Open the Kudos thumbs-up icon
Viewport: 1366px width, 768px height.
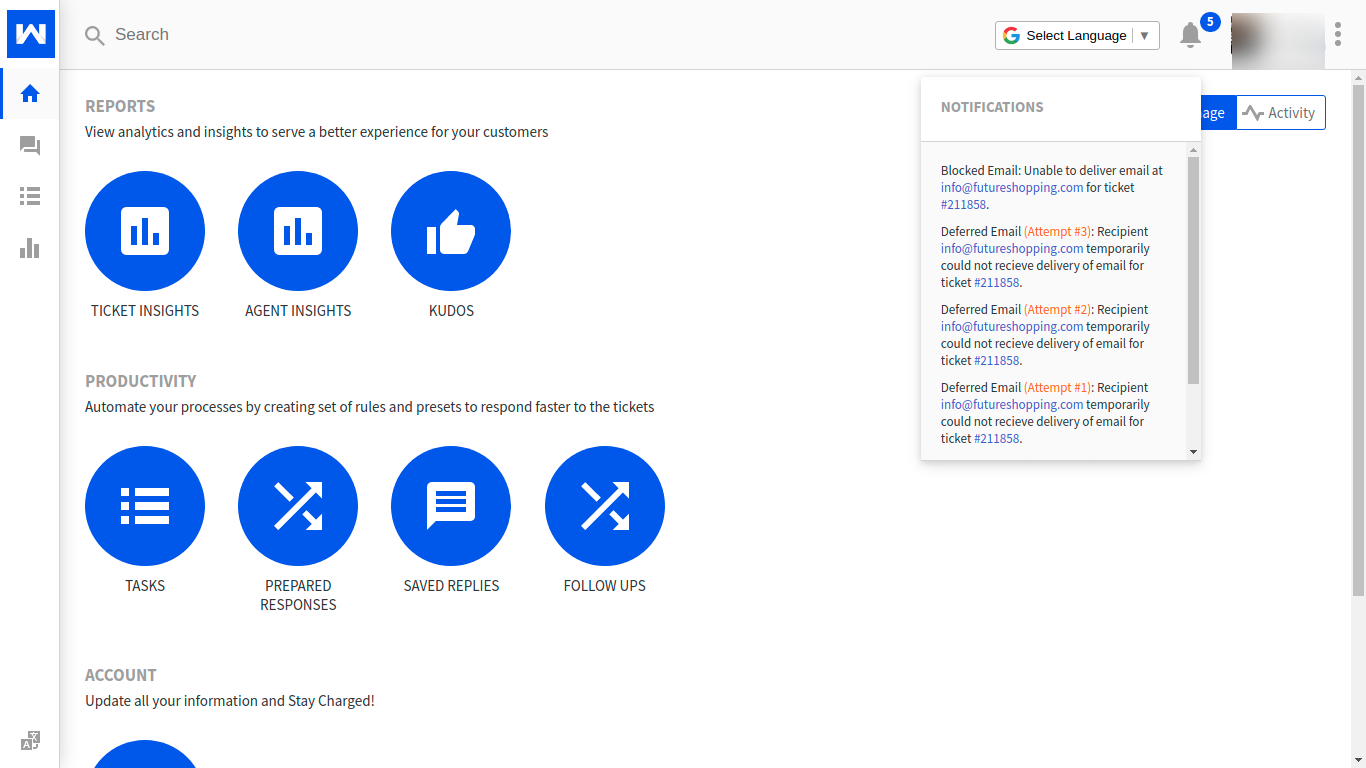(451, 231)
